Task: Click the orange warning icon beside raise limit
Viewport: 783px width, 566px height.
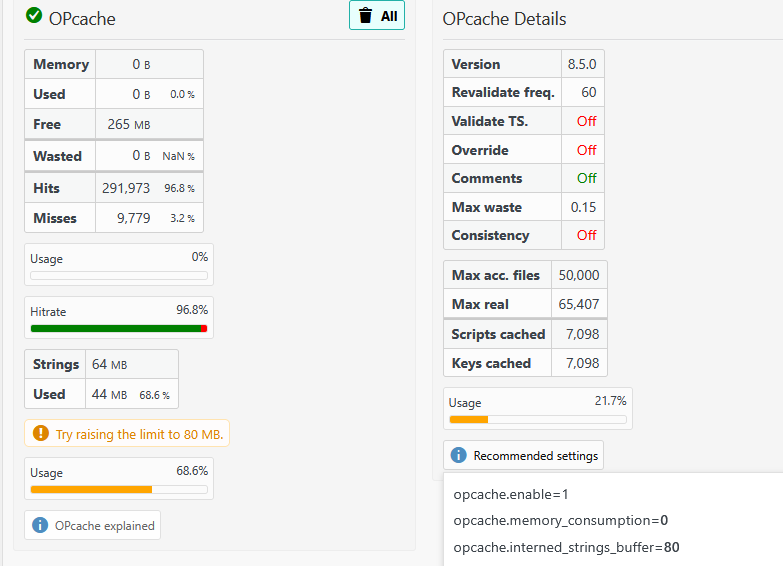Action: coord(41,433)
